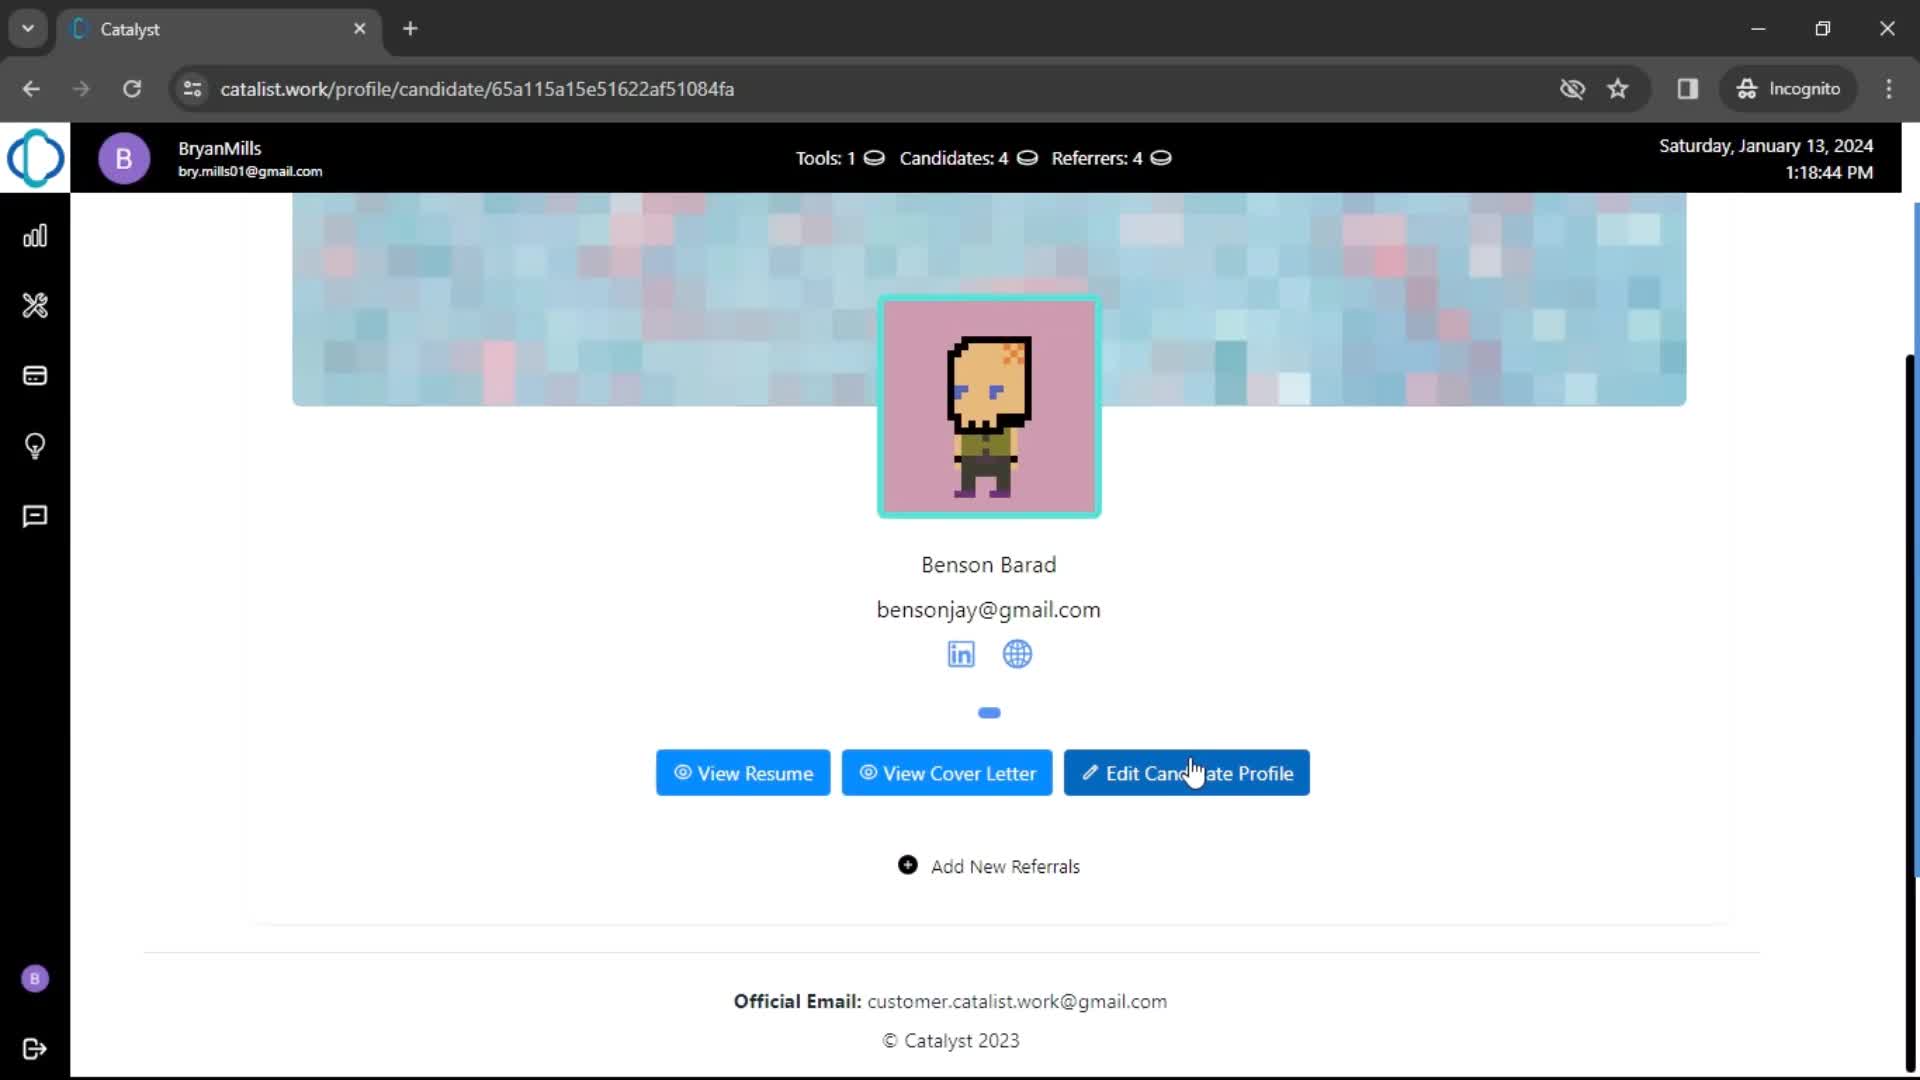This screenshot has height=1080, width=1920.
Task: Click the Globe/website icon on profile
Action: [1018, 653]
